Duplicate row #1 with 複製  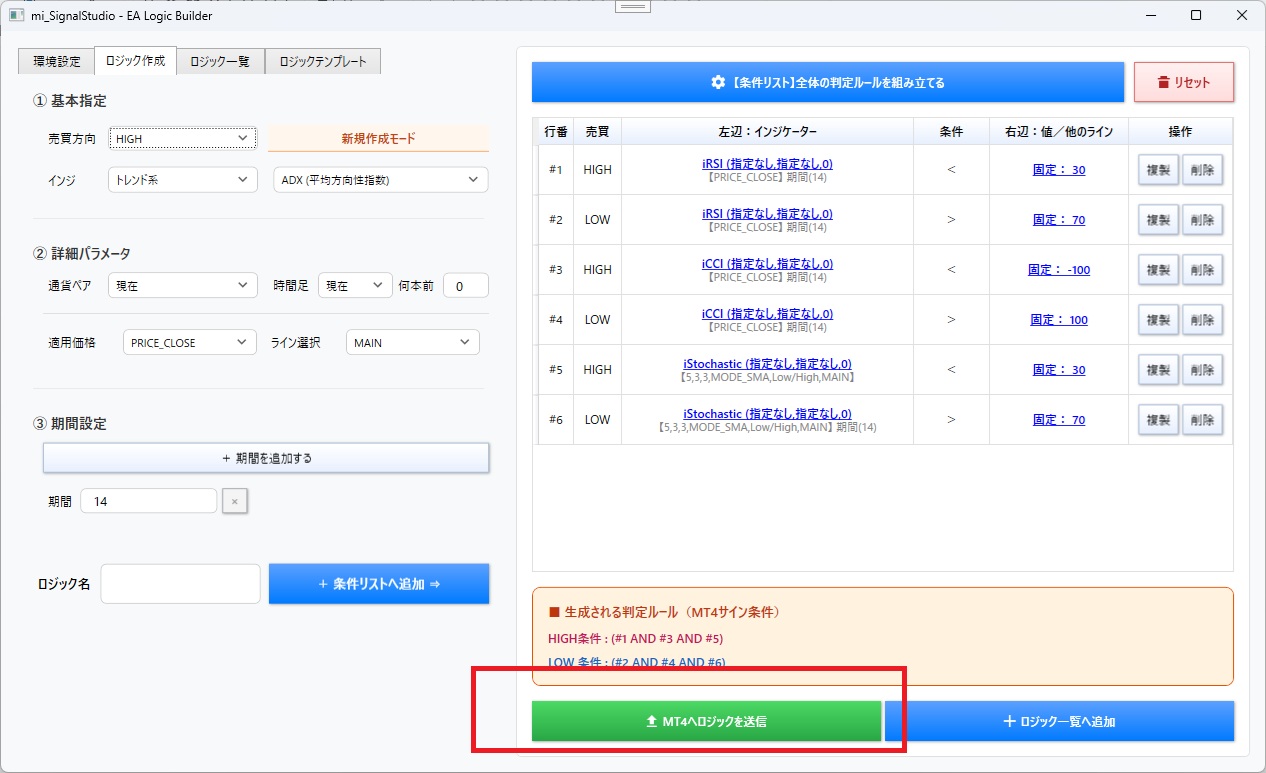tap(1158, 170)
